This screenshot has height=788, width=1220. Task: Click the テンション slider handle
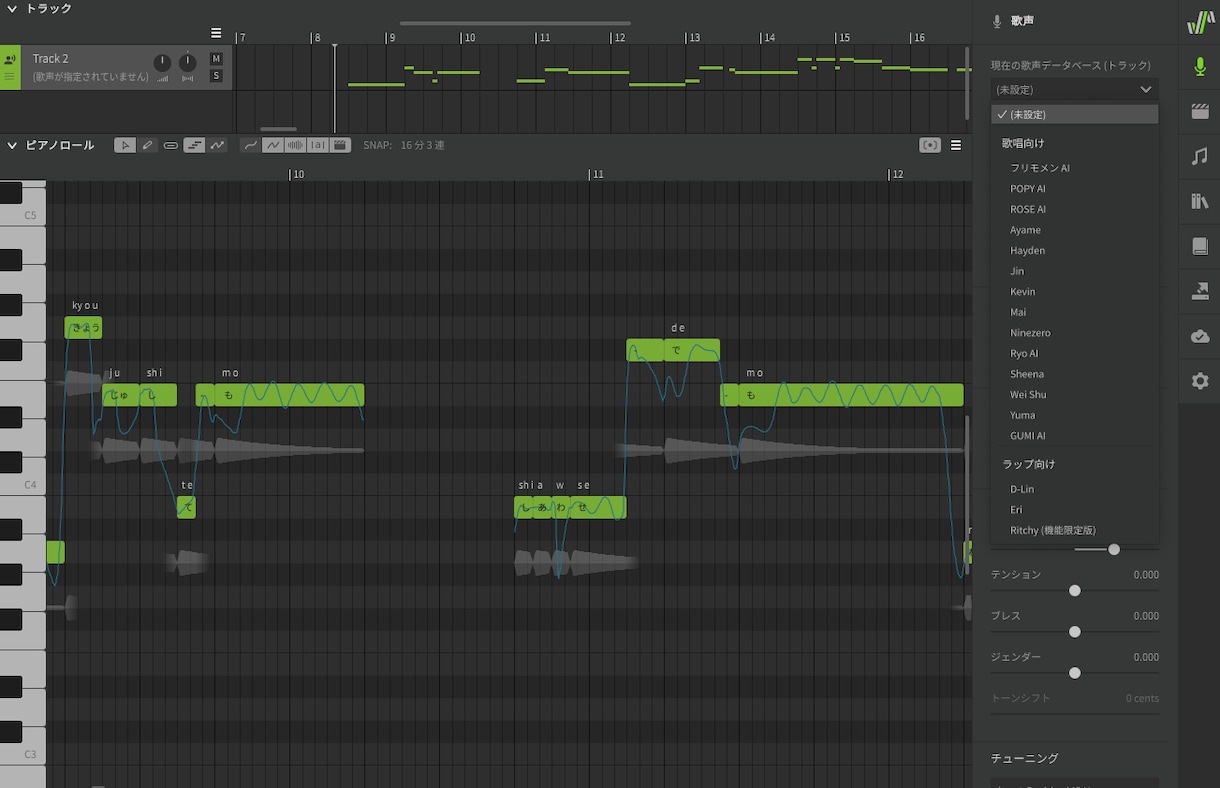pos(1075,591)
